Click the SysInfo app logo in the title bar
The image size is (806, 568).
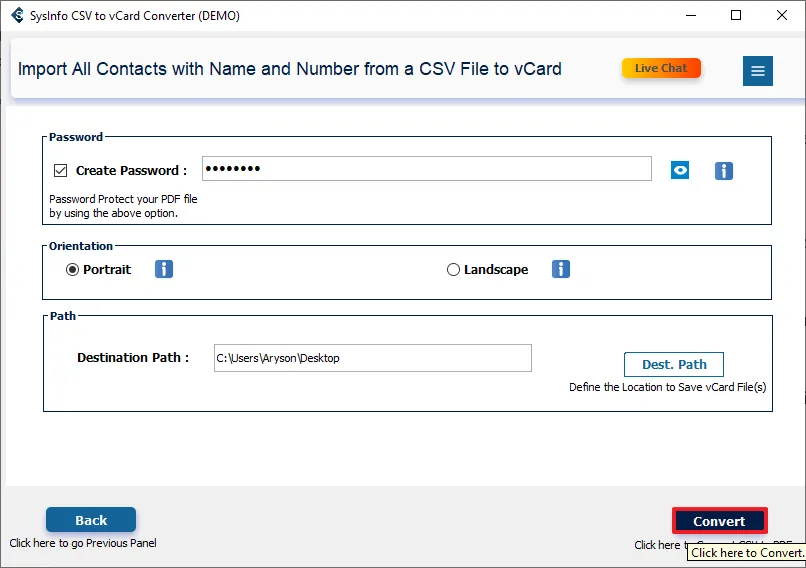[x=16, y=16]
